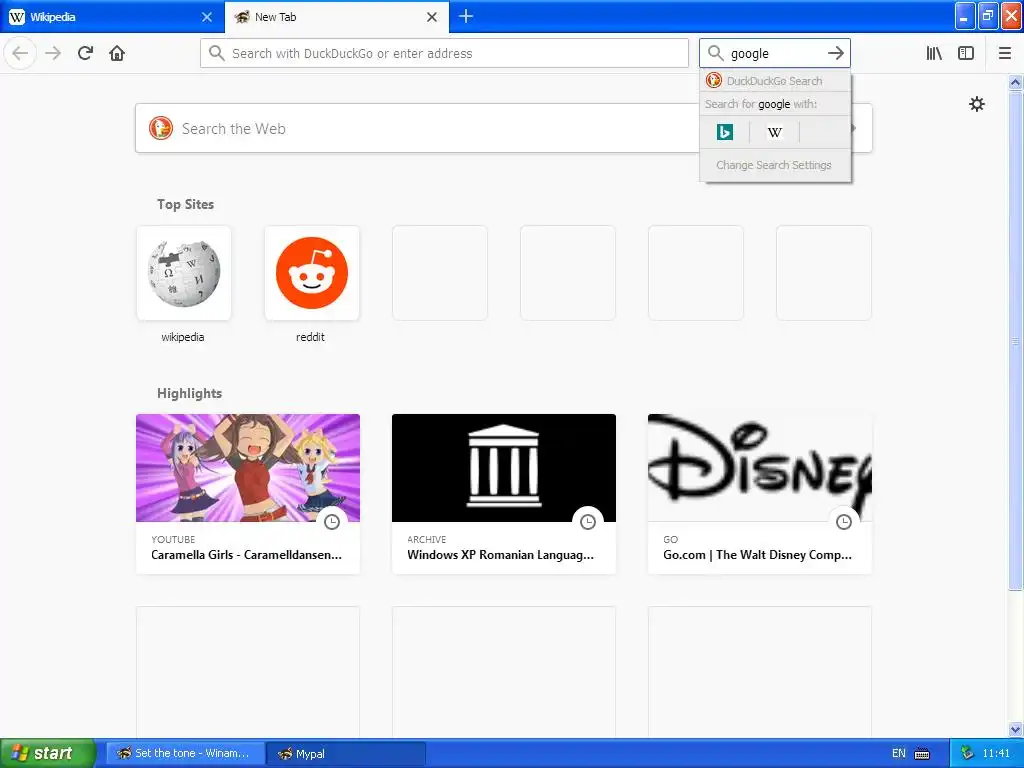Click the search box containing google
Viewport: 1024px width, 768px height.
click(x=775, y=53)
